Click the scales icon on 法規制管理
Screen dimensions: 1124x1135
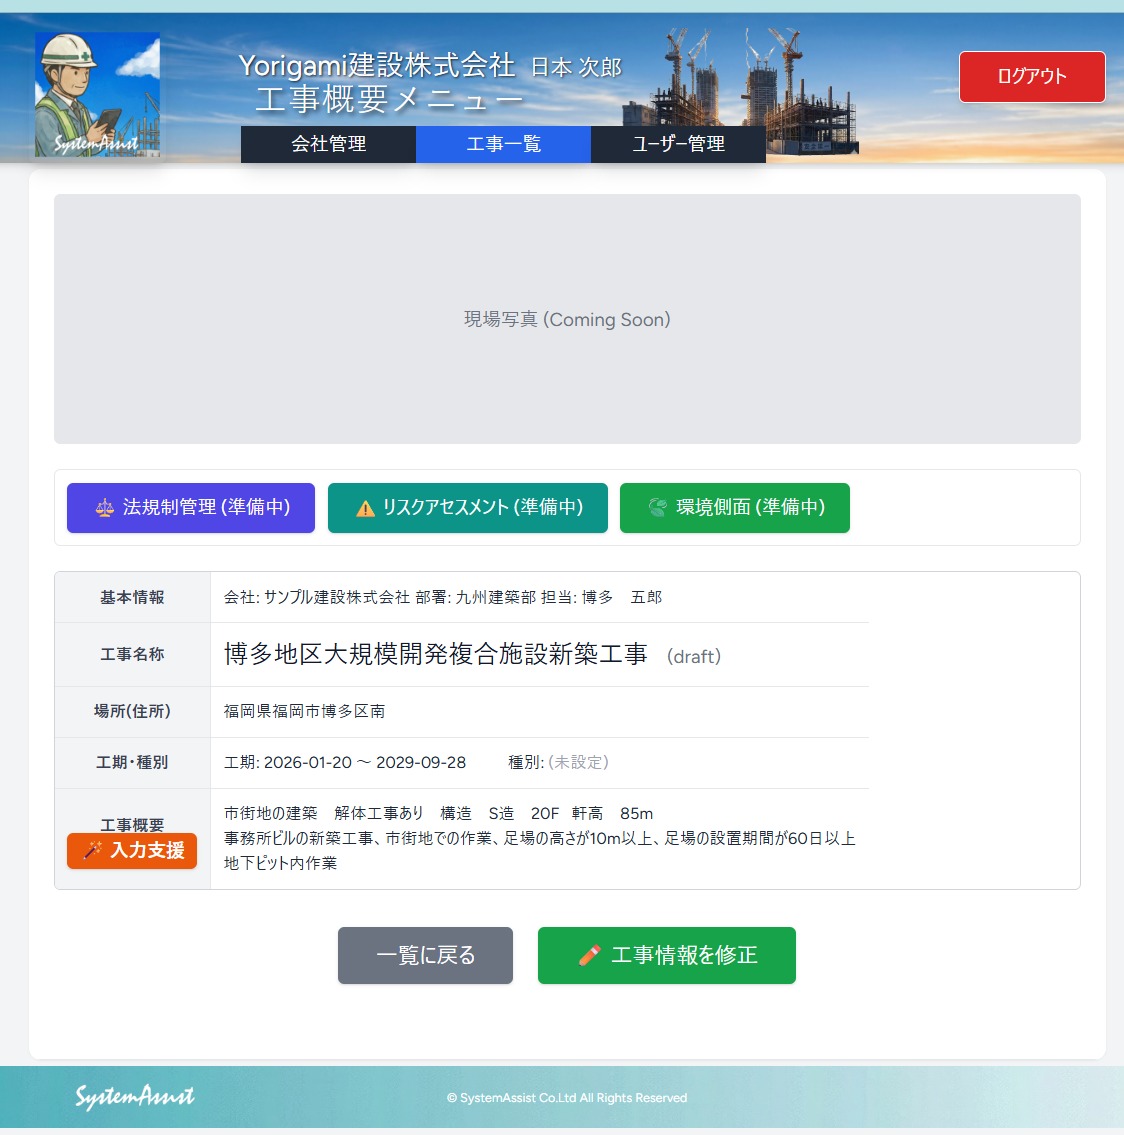coord(105,508)
